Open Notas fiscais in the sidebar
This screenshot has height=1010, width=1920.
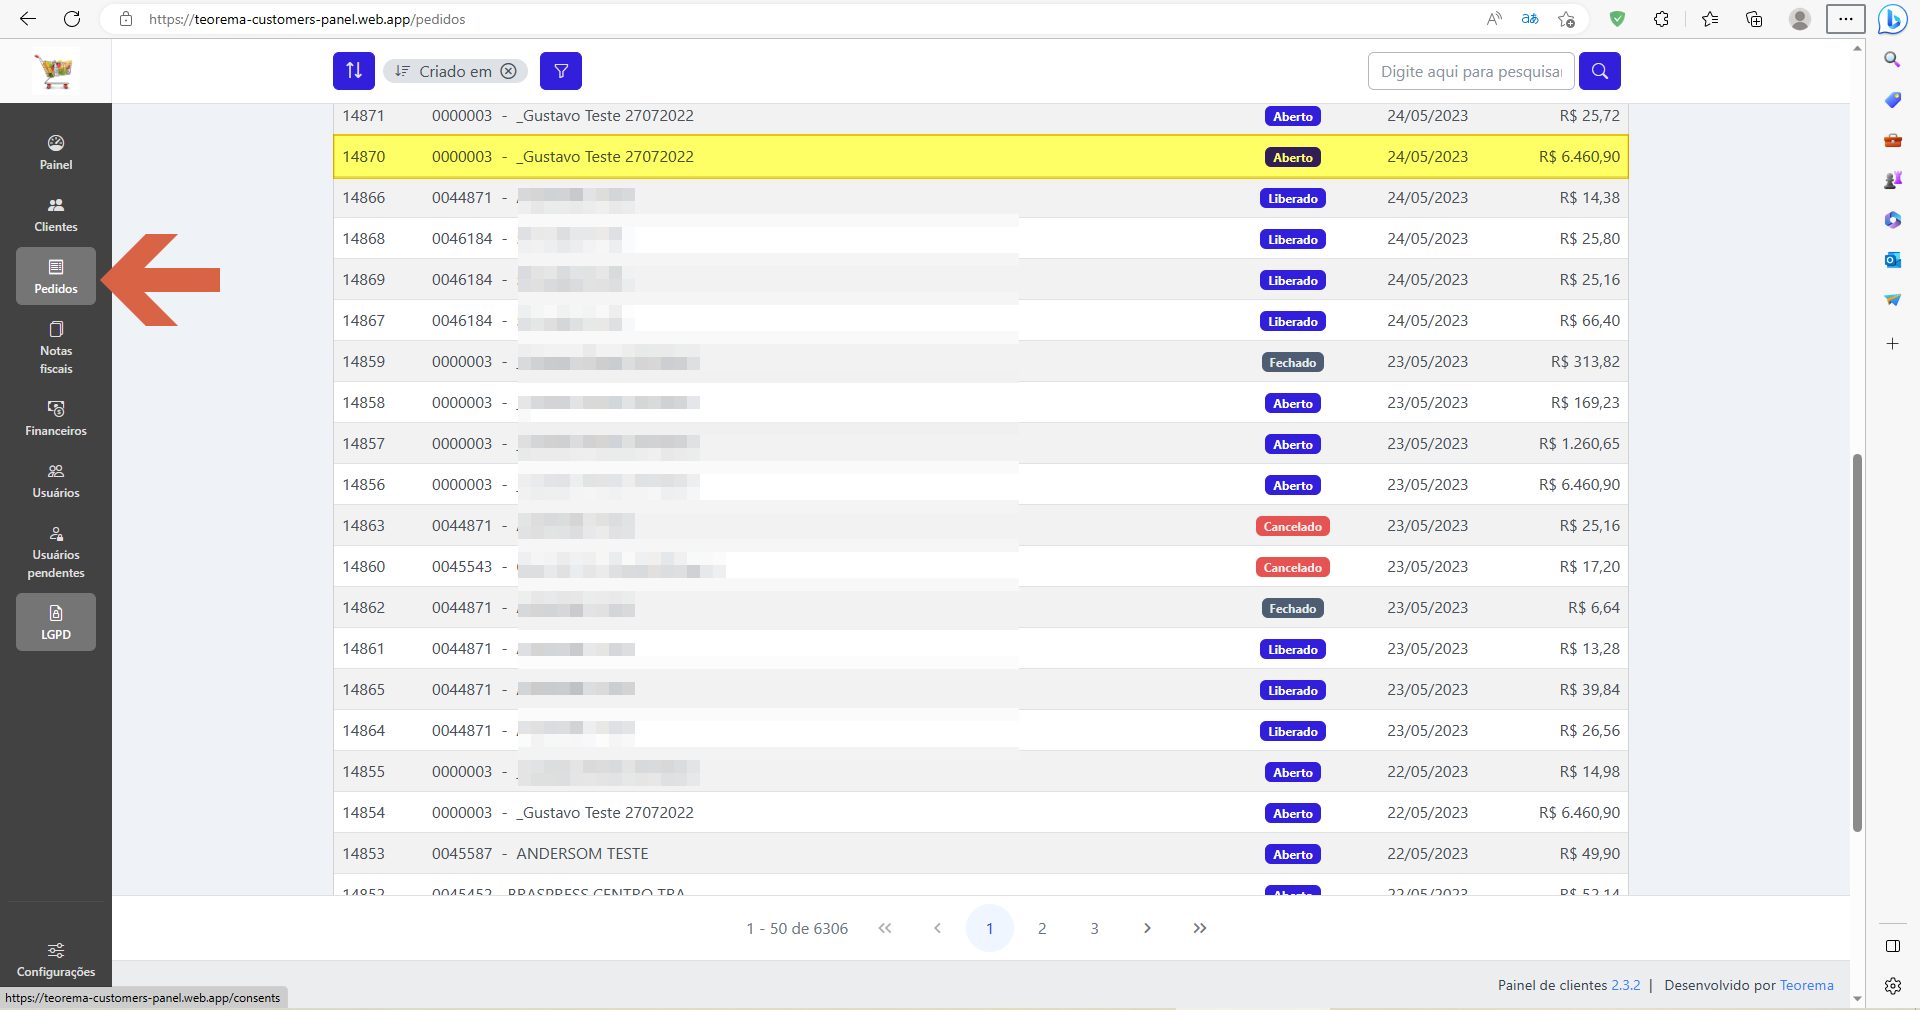point(56,347)
